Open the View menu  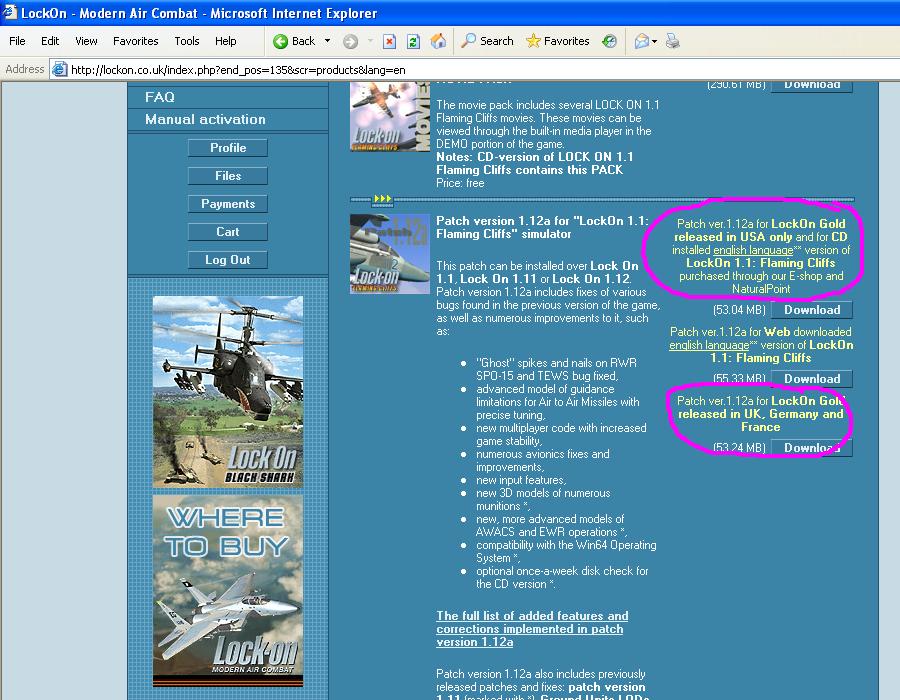click(86, 41)
